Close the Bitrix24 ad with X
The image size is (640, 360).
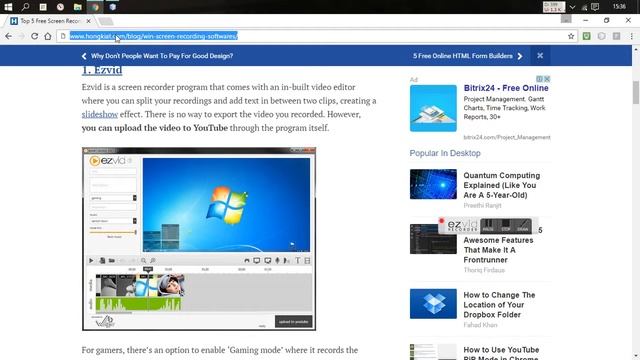pyautogui.click(x=547, y=79)
